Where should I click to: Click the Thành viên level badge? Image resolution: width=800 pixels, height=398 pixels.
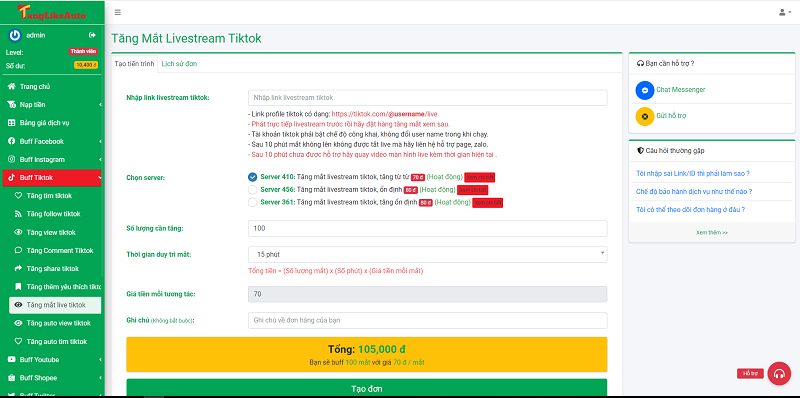pyautogui.click(x=83, y=52)
